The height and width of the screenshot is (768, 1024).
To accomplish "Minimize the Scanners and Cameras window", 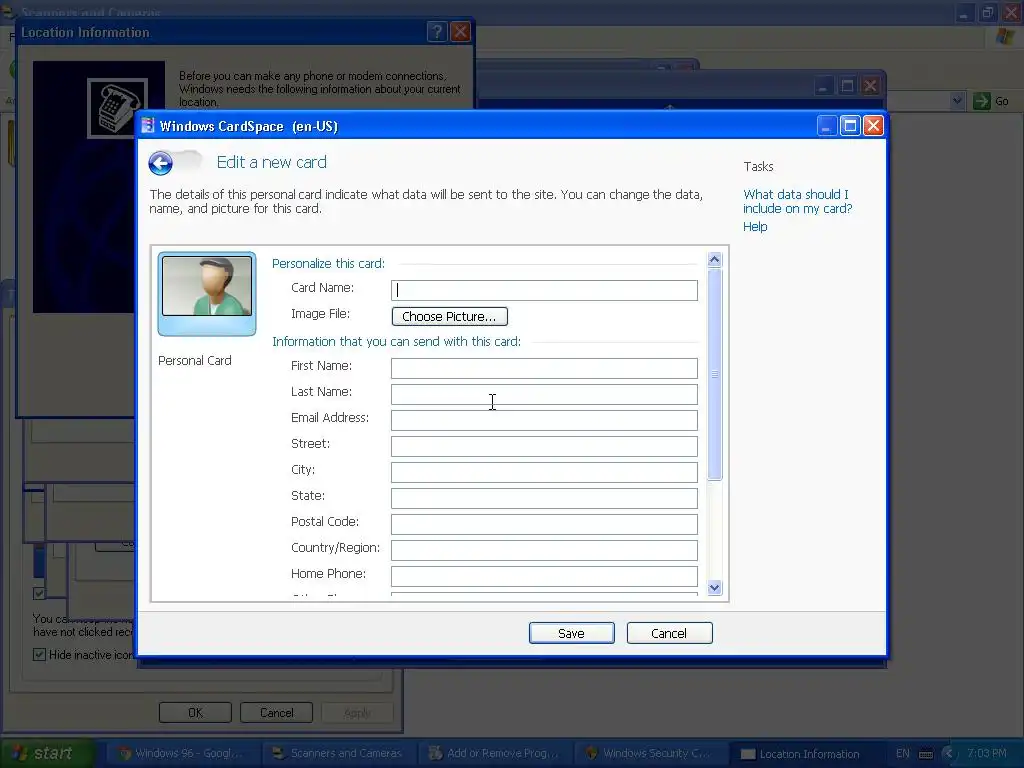I will (x=964, y=12).
